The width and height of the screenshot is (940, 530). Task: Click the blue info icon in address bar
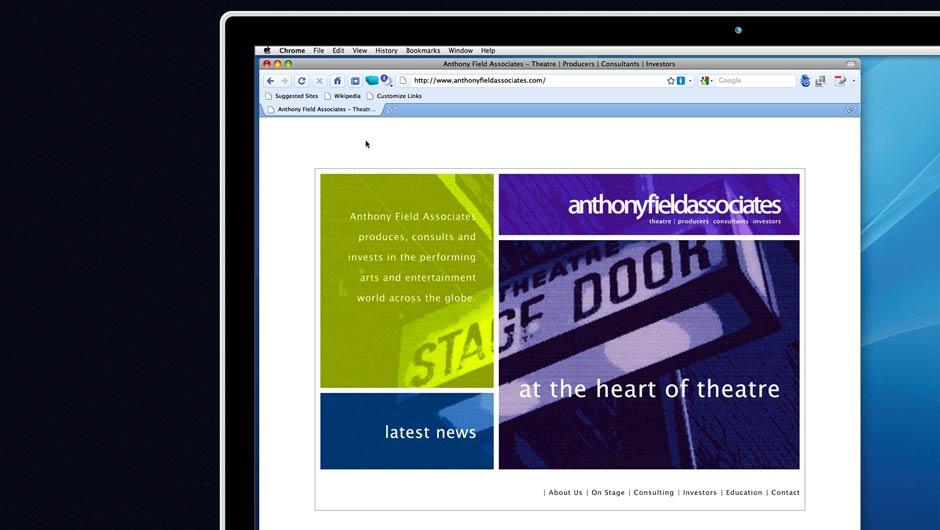[x=680, y=80]
